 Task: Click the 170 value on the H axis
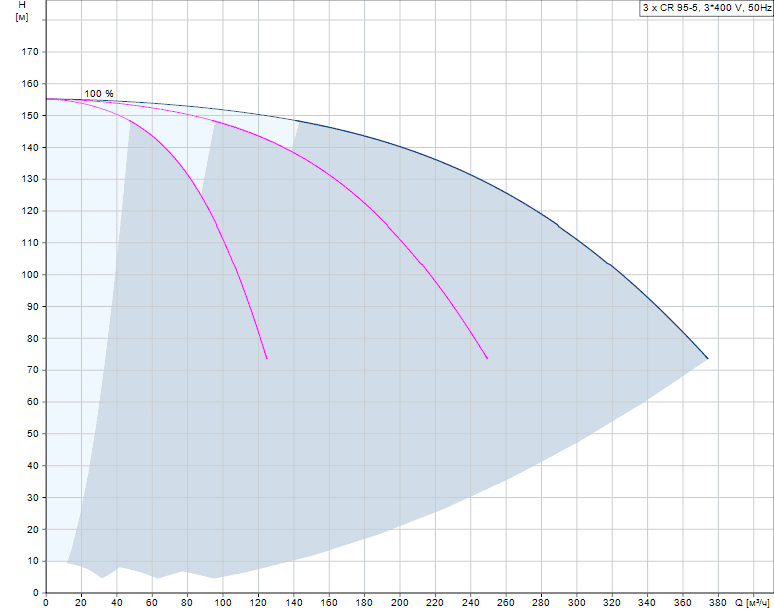[x=30, y=52]
